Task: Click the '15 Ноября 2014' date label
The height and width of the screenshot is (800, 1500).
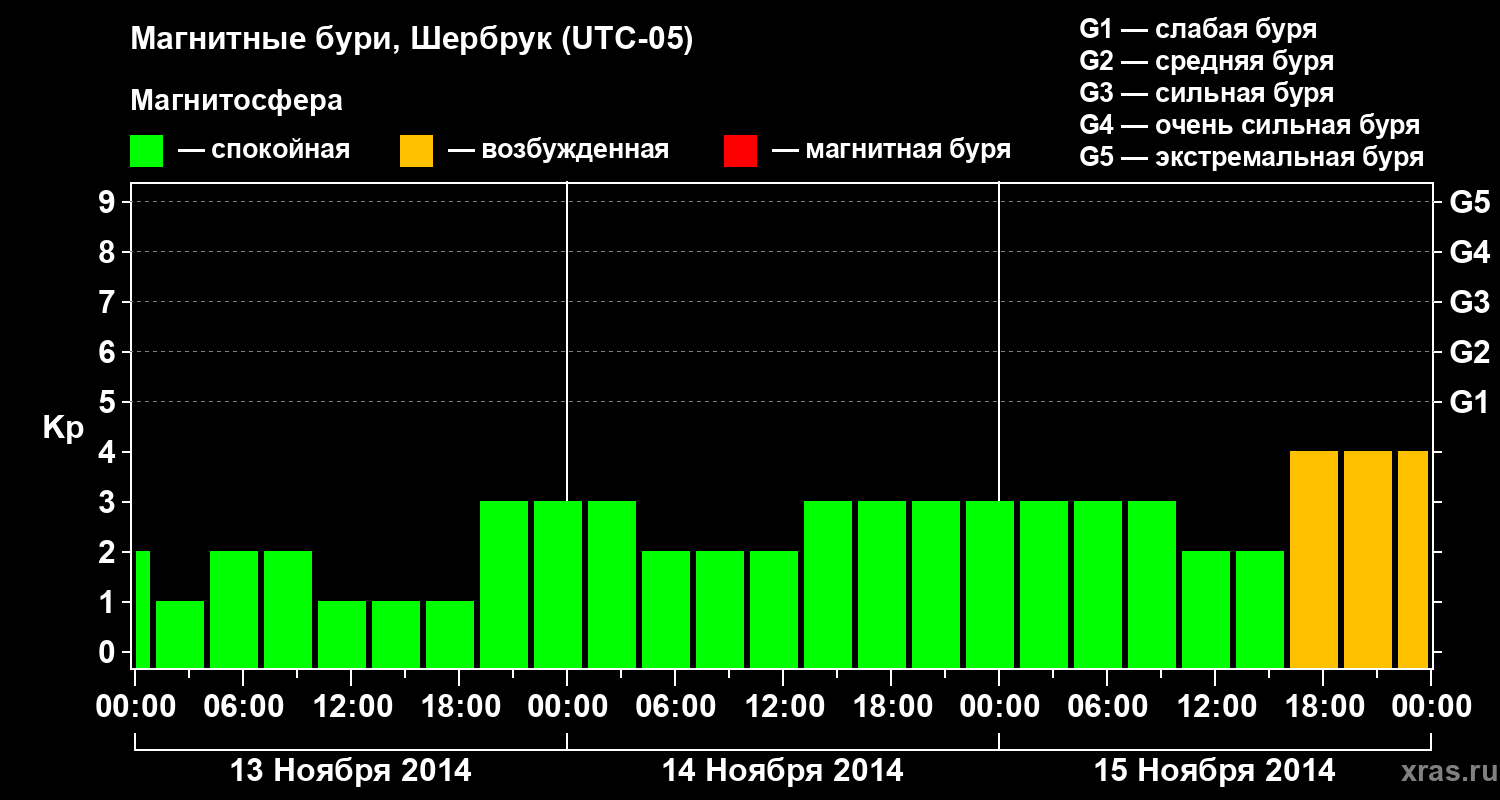Action: [x=1215, y=771]
